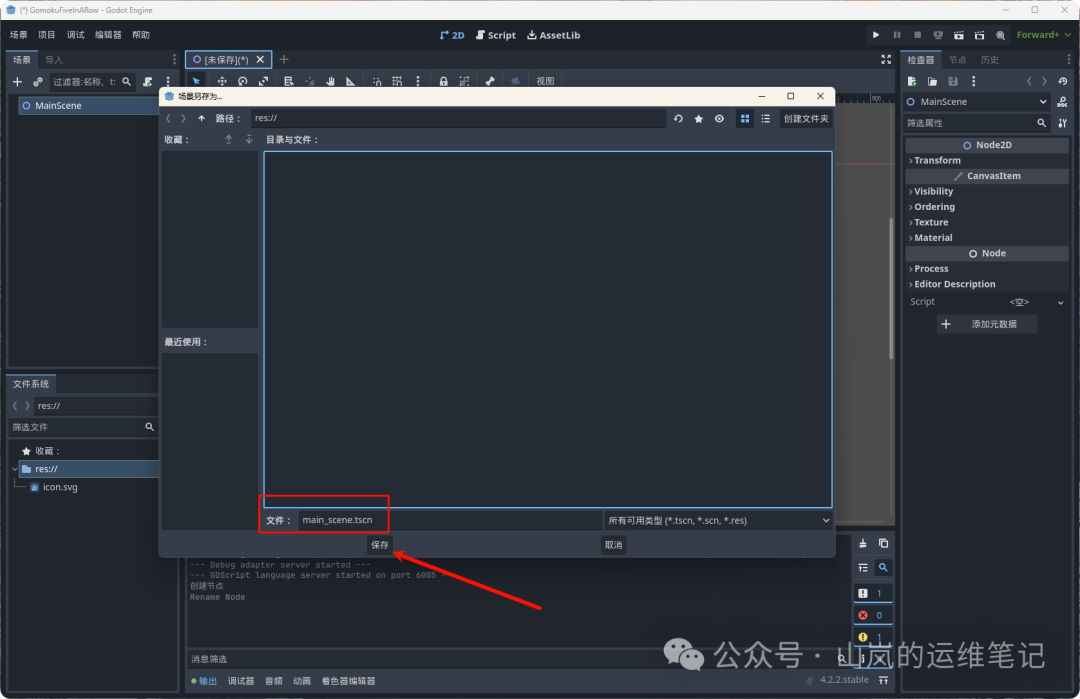Click the file name input field

450,520
